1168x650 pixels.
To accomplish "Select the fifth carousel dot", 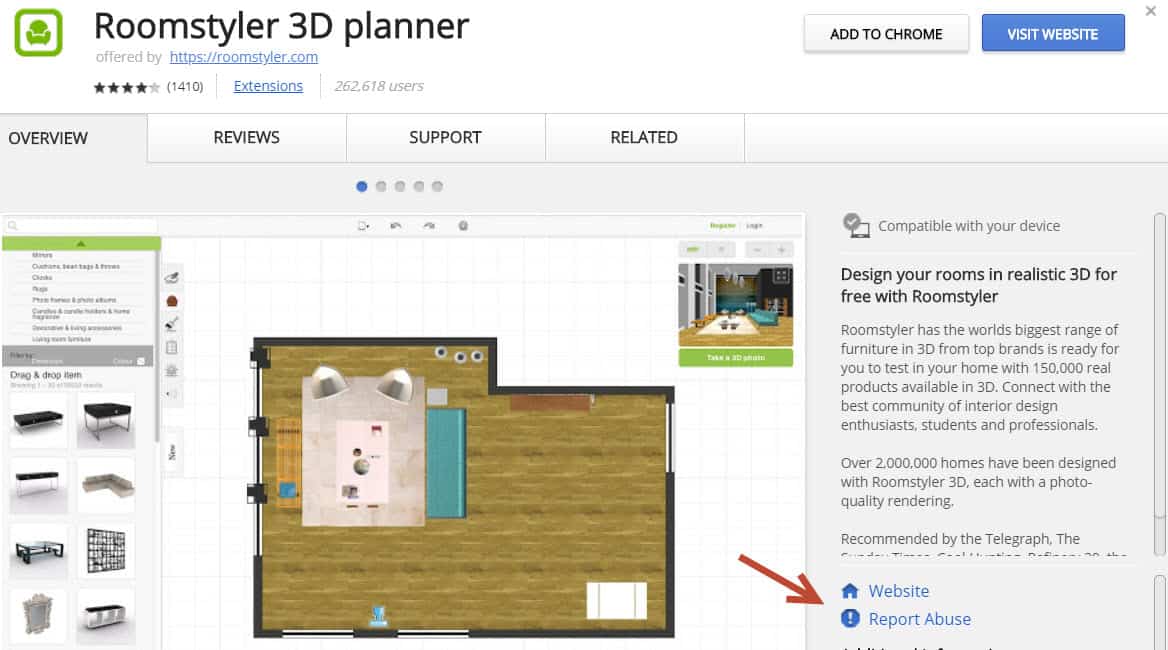I will (437, 186).
